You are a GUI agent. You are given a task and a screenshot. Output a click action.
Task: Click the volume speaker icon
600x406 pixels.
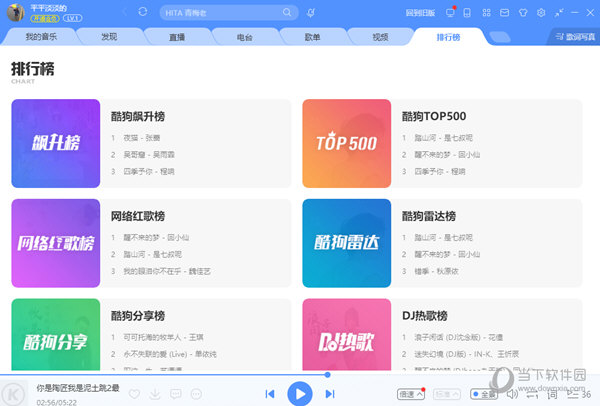coord(512,394)
